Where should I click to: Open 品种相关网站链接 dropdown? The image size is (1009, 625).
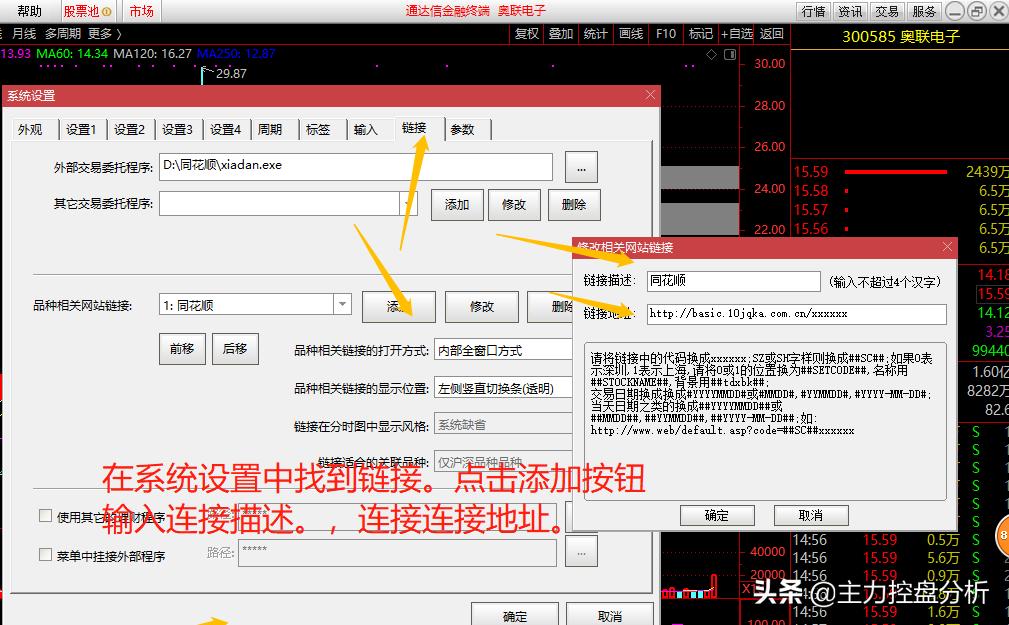coord(342,304)
